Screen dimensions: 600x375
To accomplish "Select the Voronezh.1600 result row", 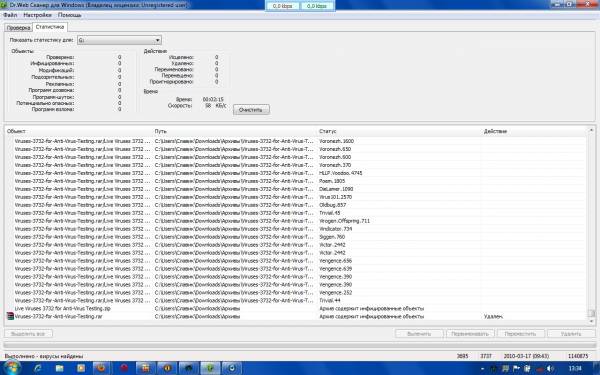I will click(x=295, y=141).
